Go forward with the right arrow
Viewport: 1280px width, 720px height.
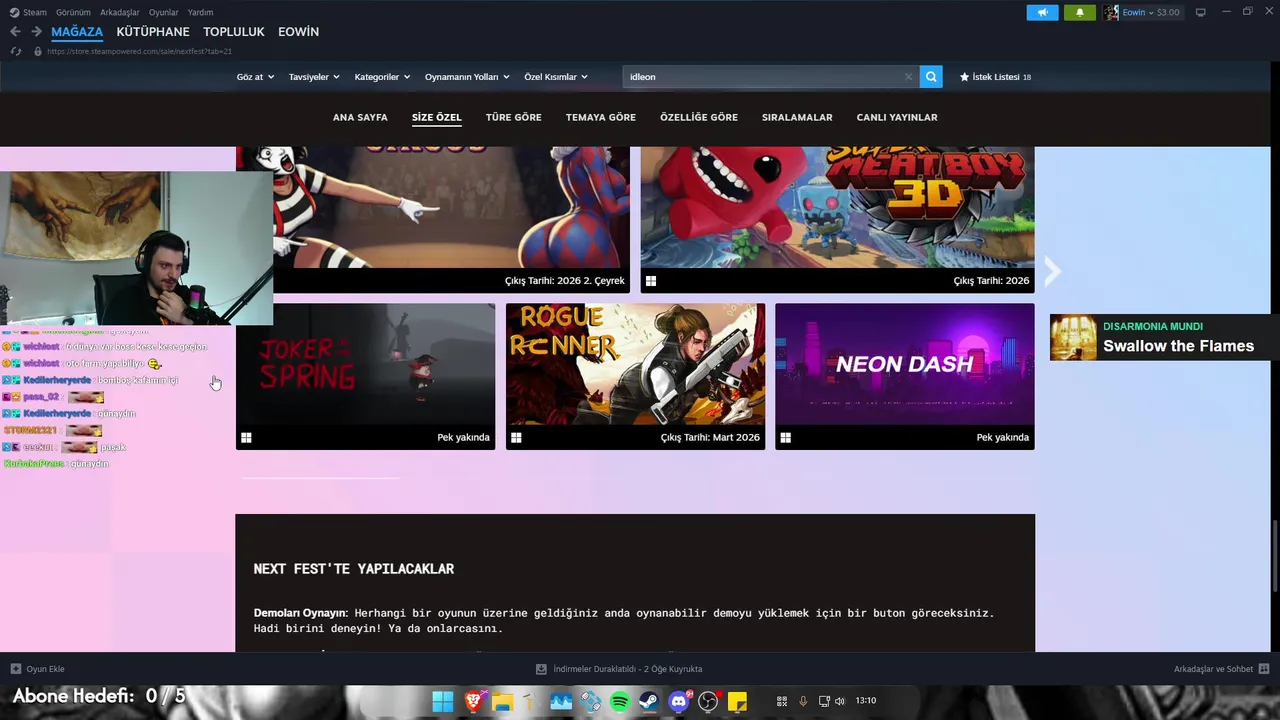tap(36, 32)
